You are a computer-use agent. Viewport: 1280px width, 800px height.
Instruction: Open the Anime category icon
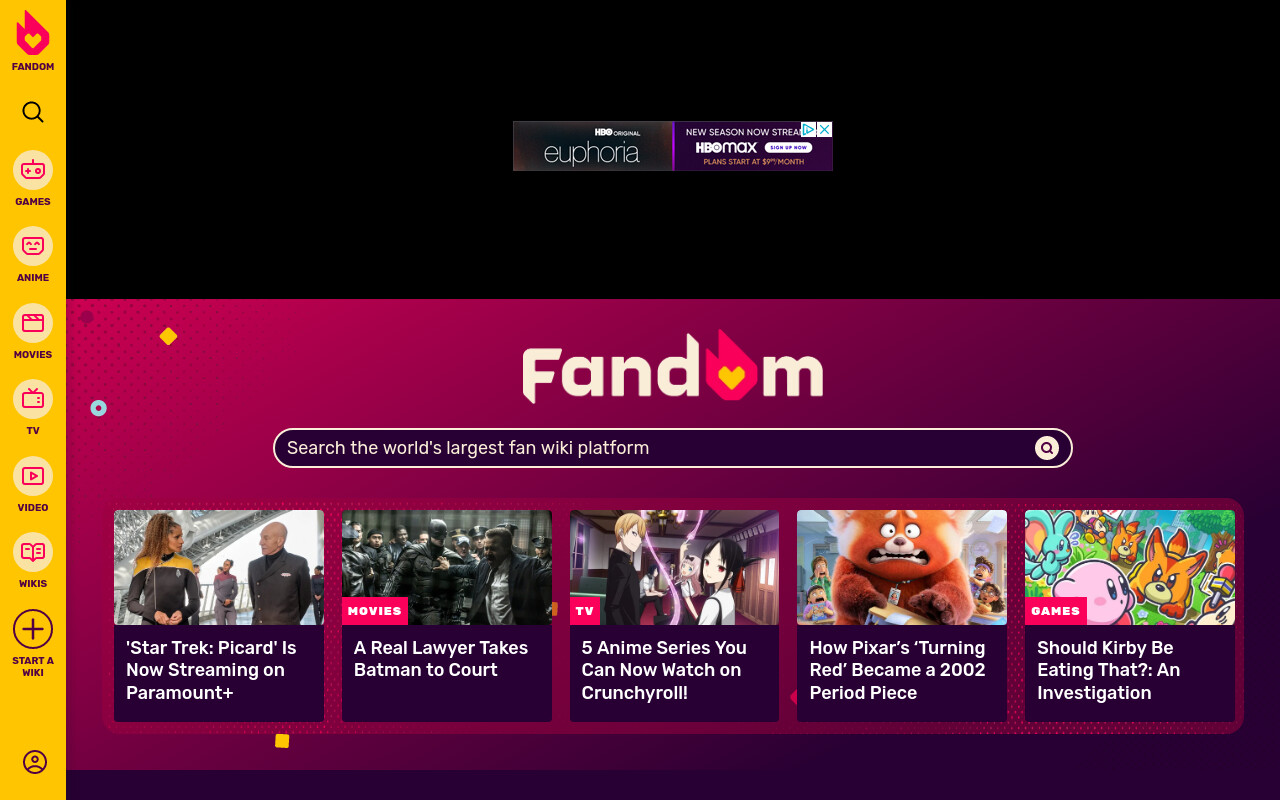click(33, 246)
